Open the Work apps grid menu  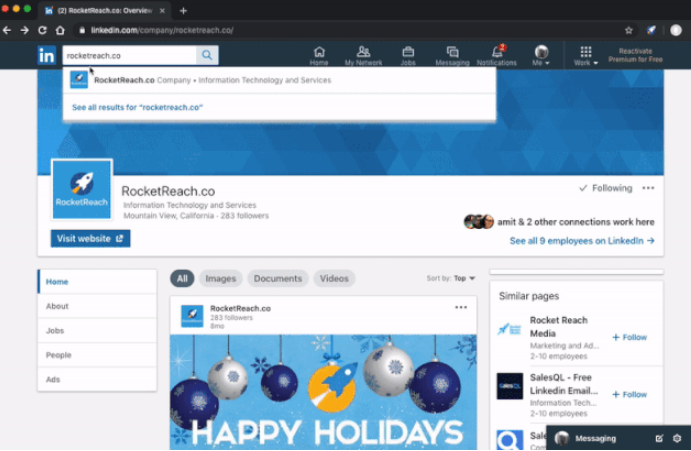pos(586,56)
